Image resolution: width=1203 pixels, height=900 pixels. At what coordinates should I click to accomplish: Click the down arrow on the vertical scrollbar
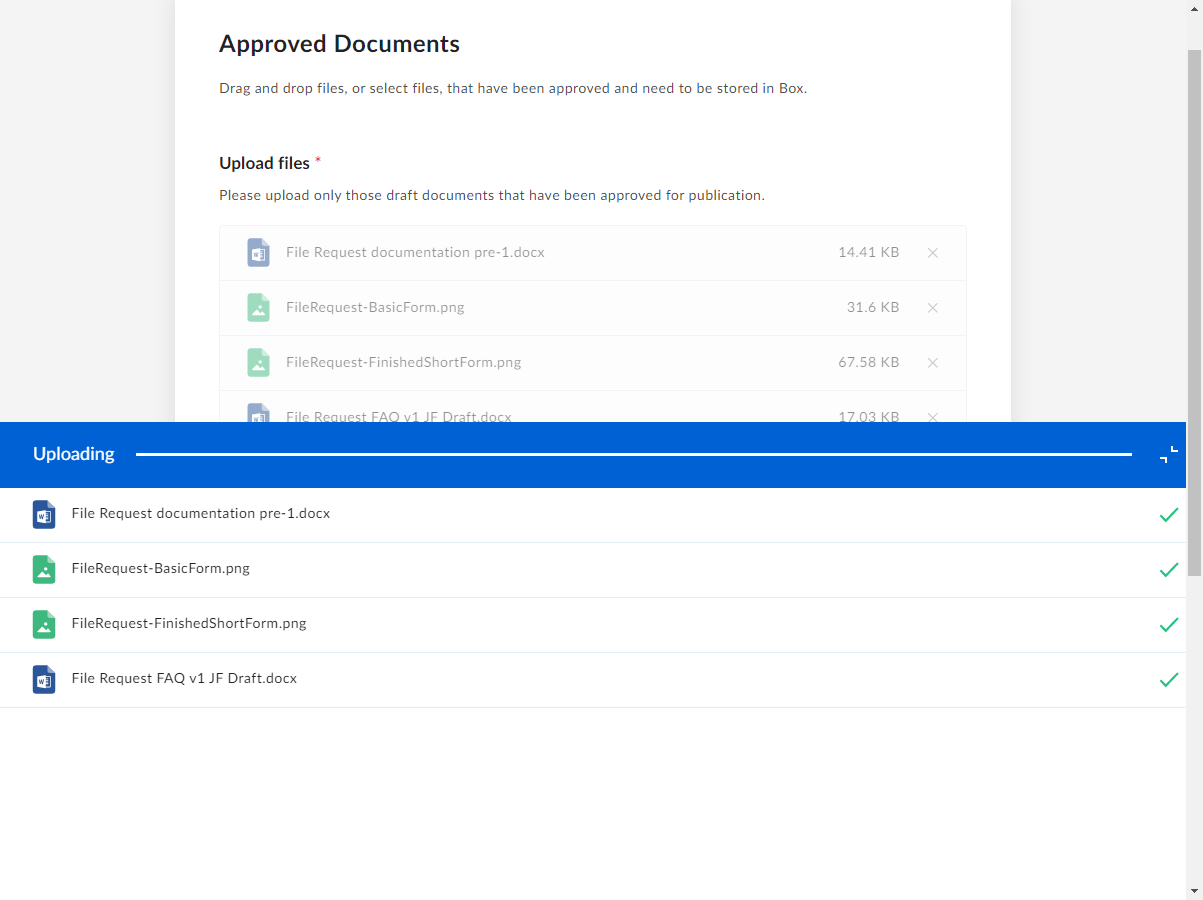pos(1195,891)
